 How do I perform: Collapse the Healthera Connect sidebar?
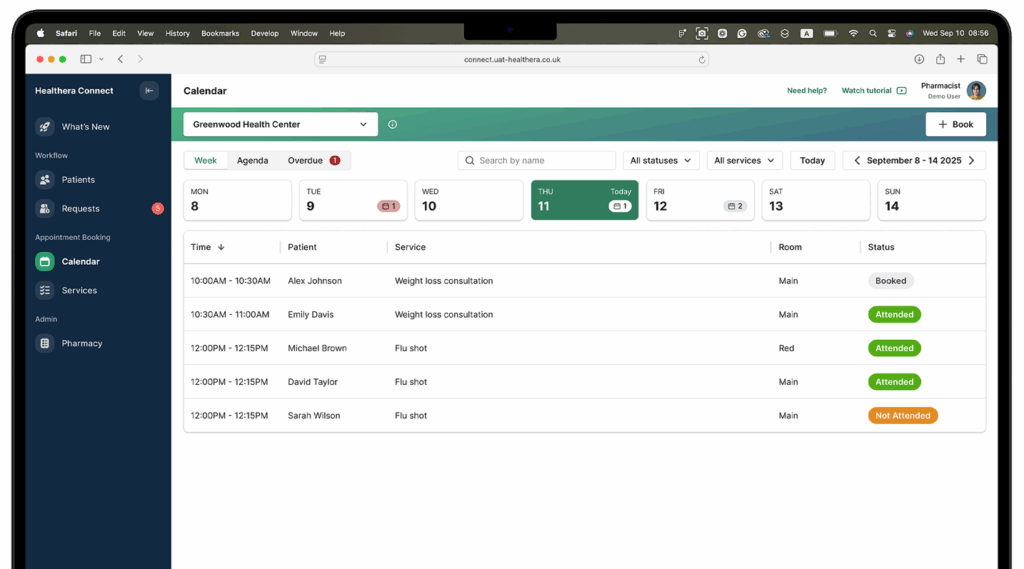pyautogui.click(x=149, y=91)
